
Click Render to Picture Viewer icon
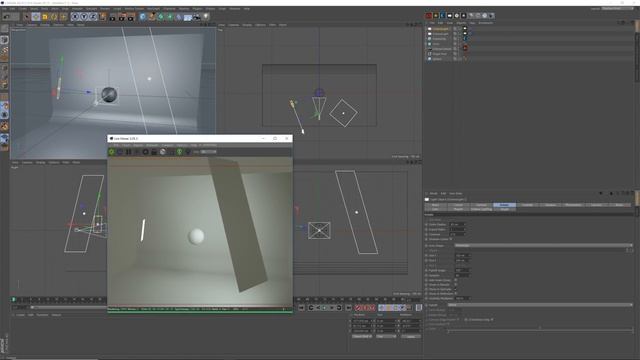pos(122,18)
